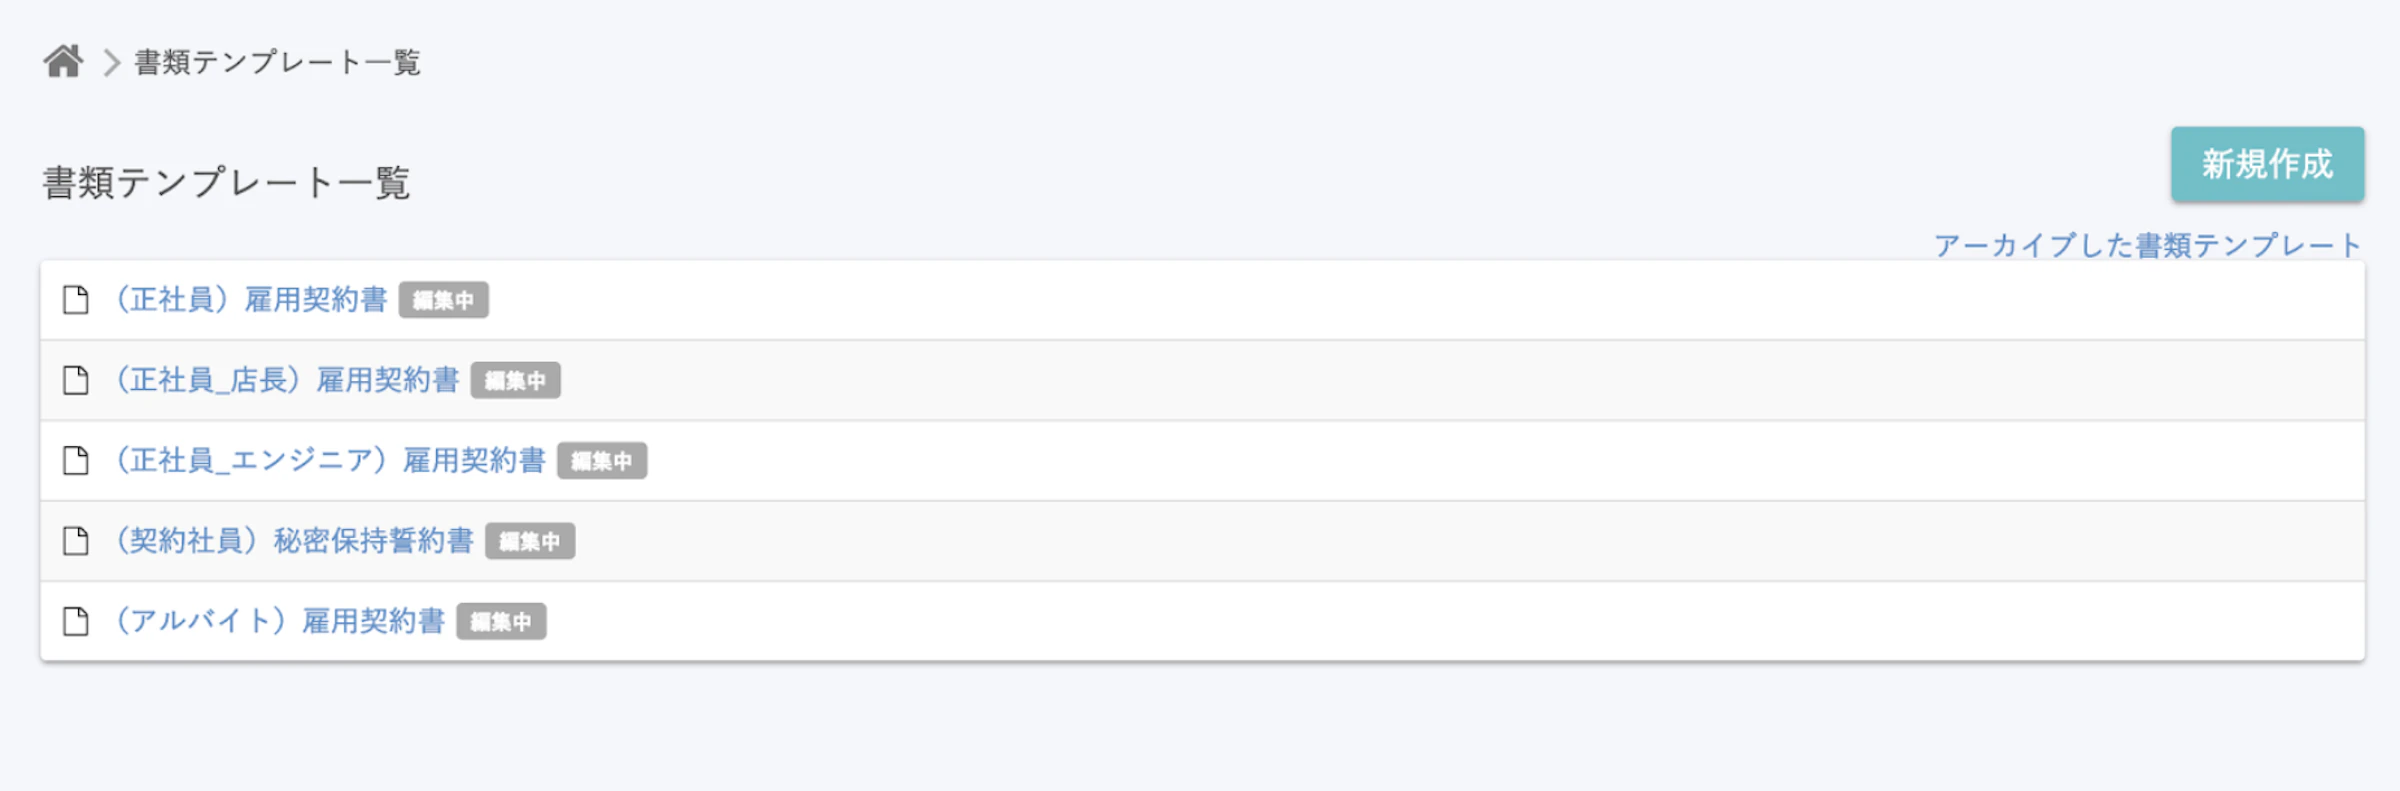2400x791 pixels.
Task: Click 編集中 badge on (正社員_店長)雇用契約書
Action: (515, 381)
